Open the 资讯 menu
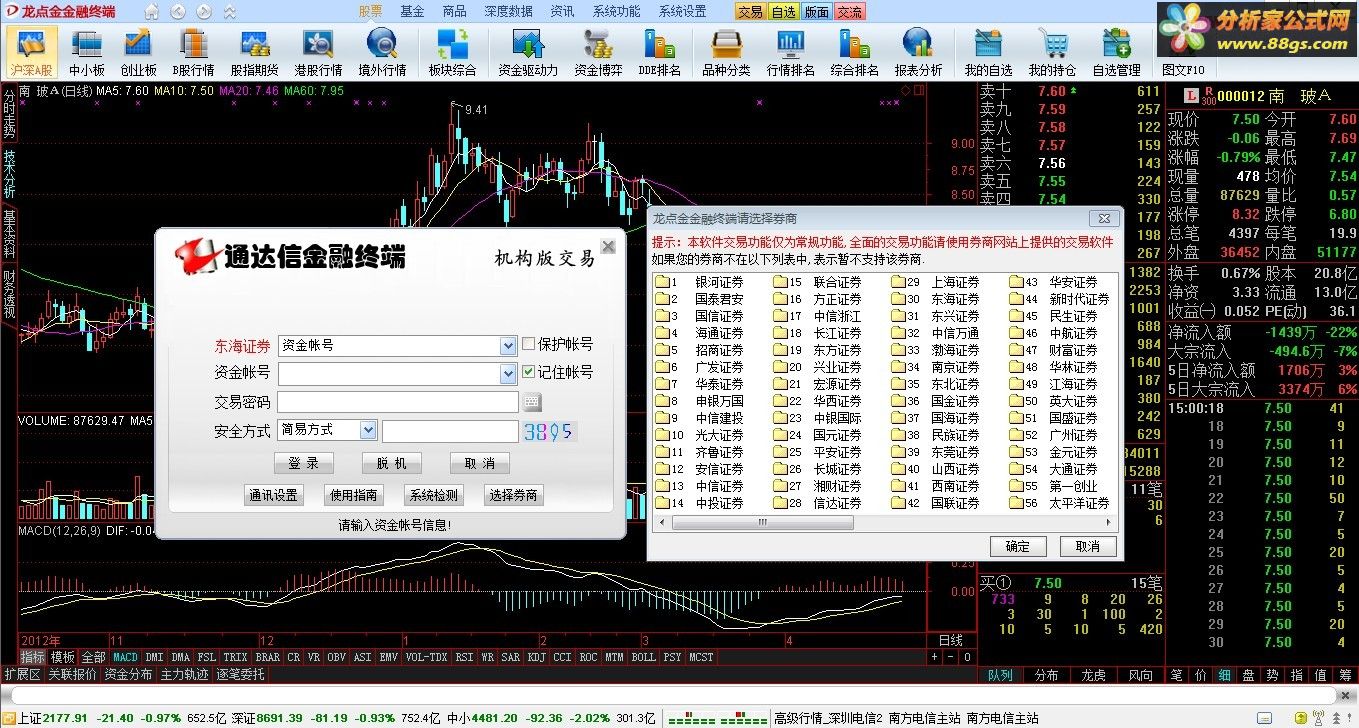Image resolution: width=1359 pixels, height=728 pixels. [x=562, y=12]
